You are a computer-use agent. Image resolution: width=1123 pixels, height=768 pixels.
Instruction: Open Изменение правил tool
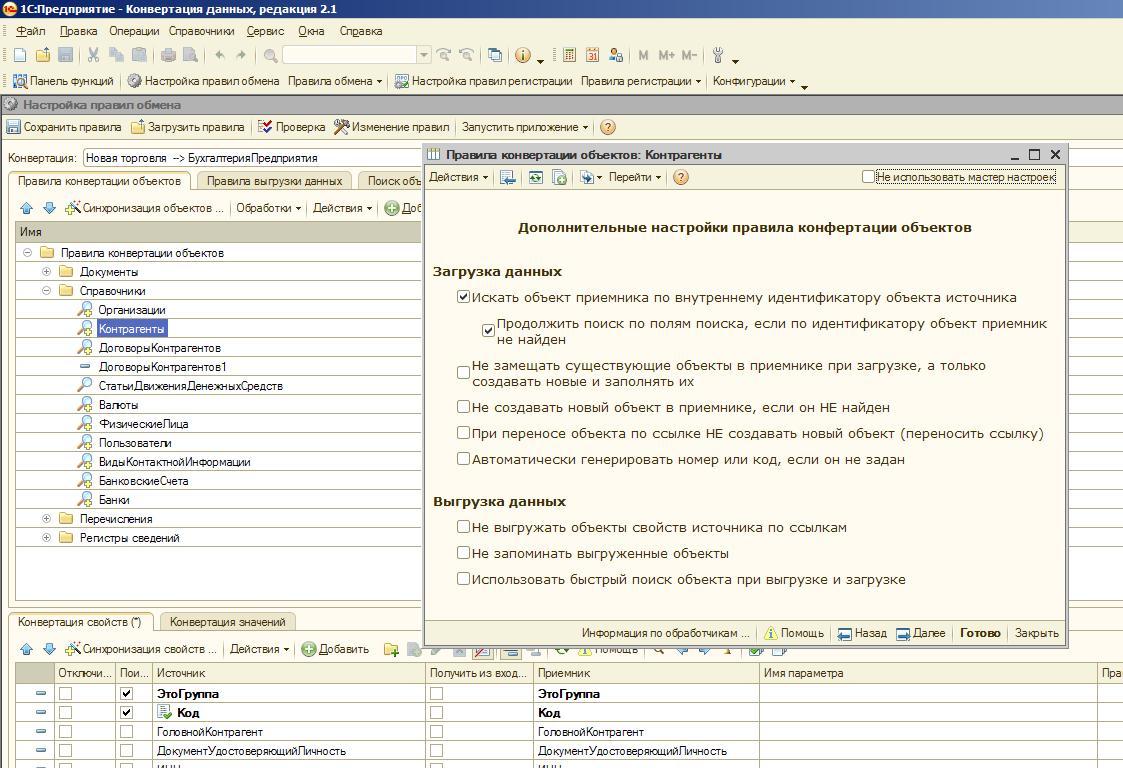click(391, 127)
